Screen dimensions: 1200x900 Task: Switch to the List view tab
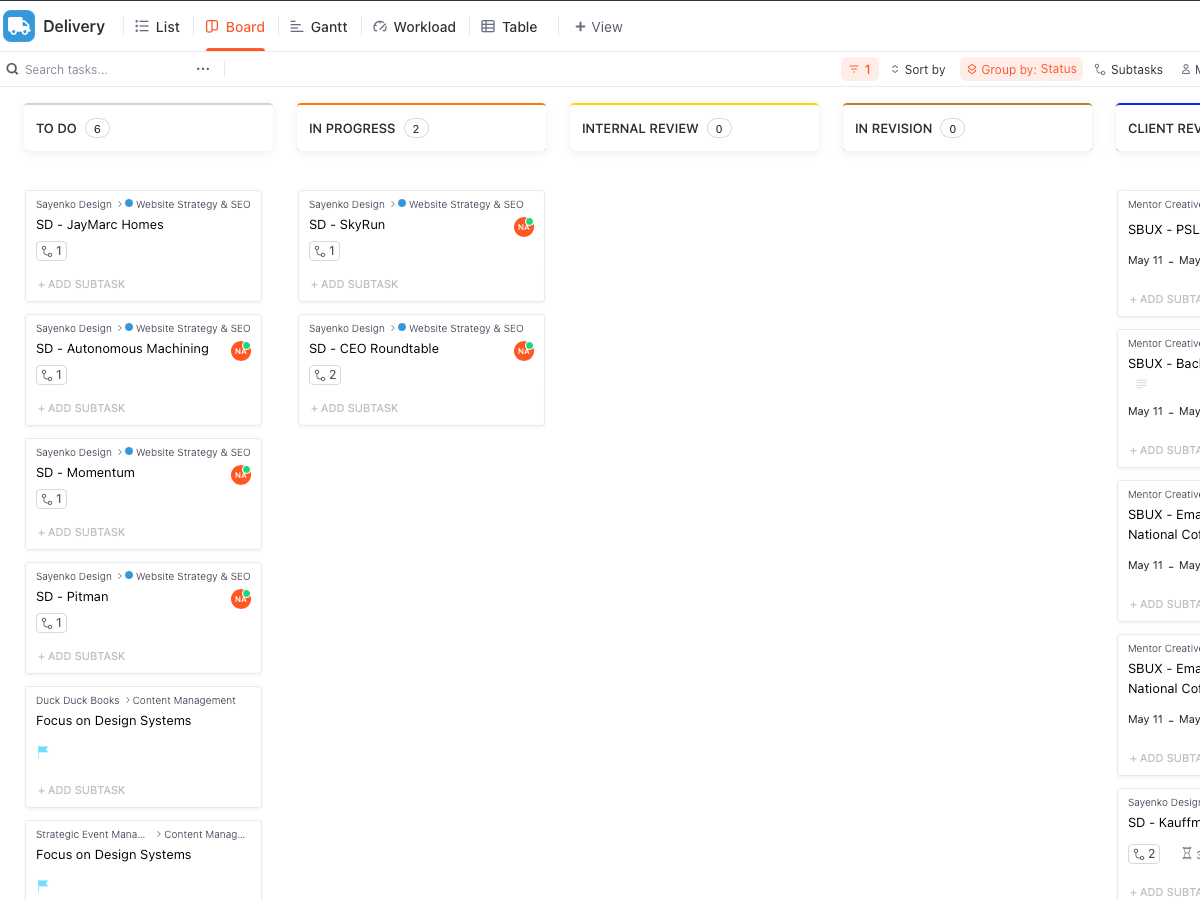(157, 27)
